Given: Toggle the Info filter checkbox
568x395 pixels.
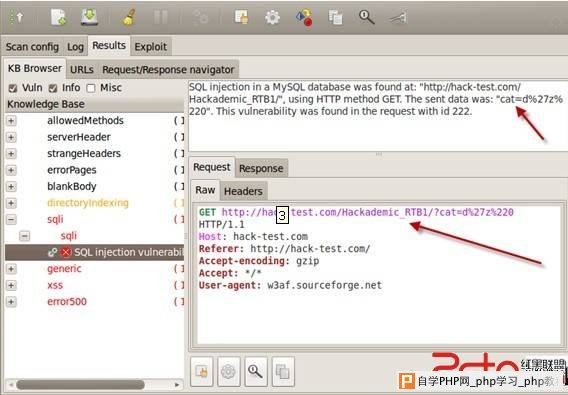Looking at the screenshot, I should pos(53,88).
